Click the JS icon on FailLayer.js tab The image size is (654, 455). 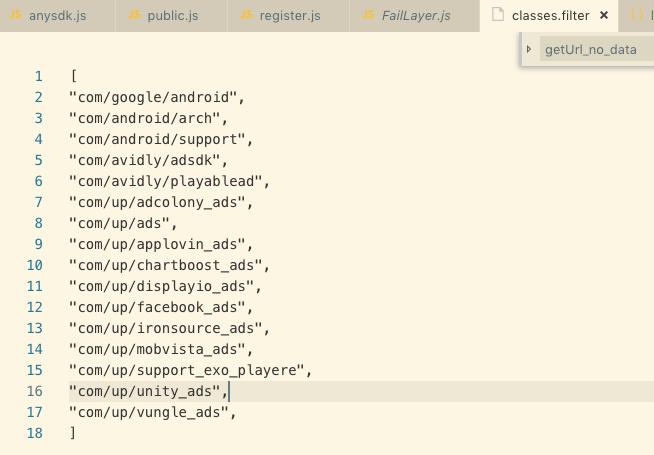pos(366,16)
